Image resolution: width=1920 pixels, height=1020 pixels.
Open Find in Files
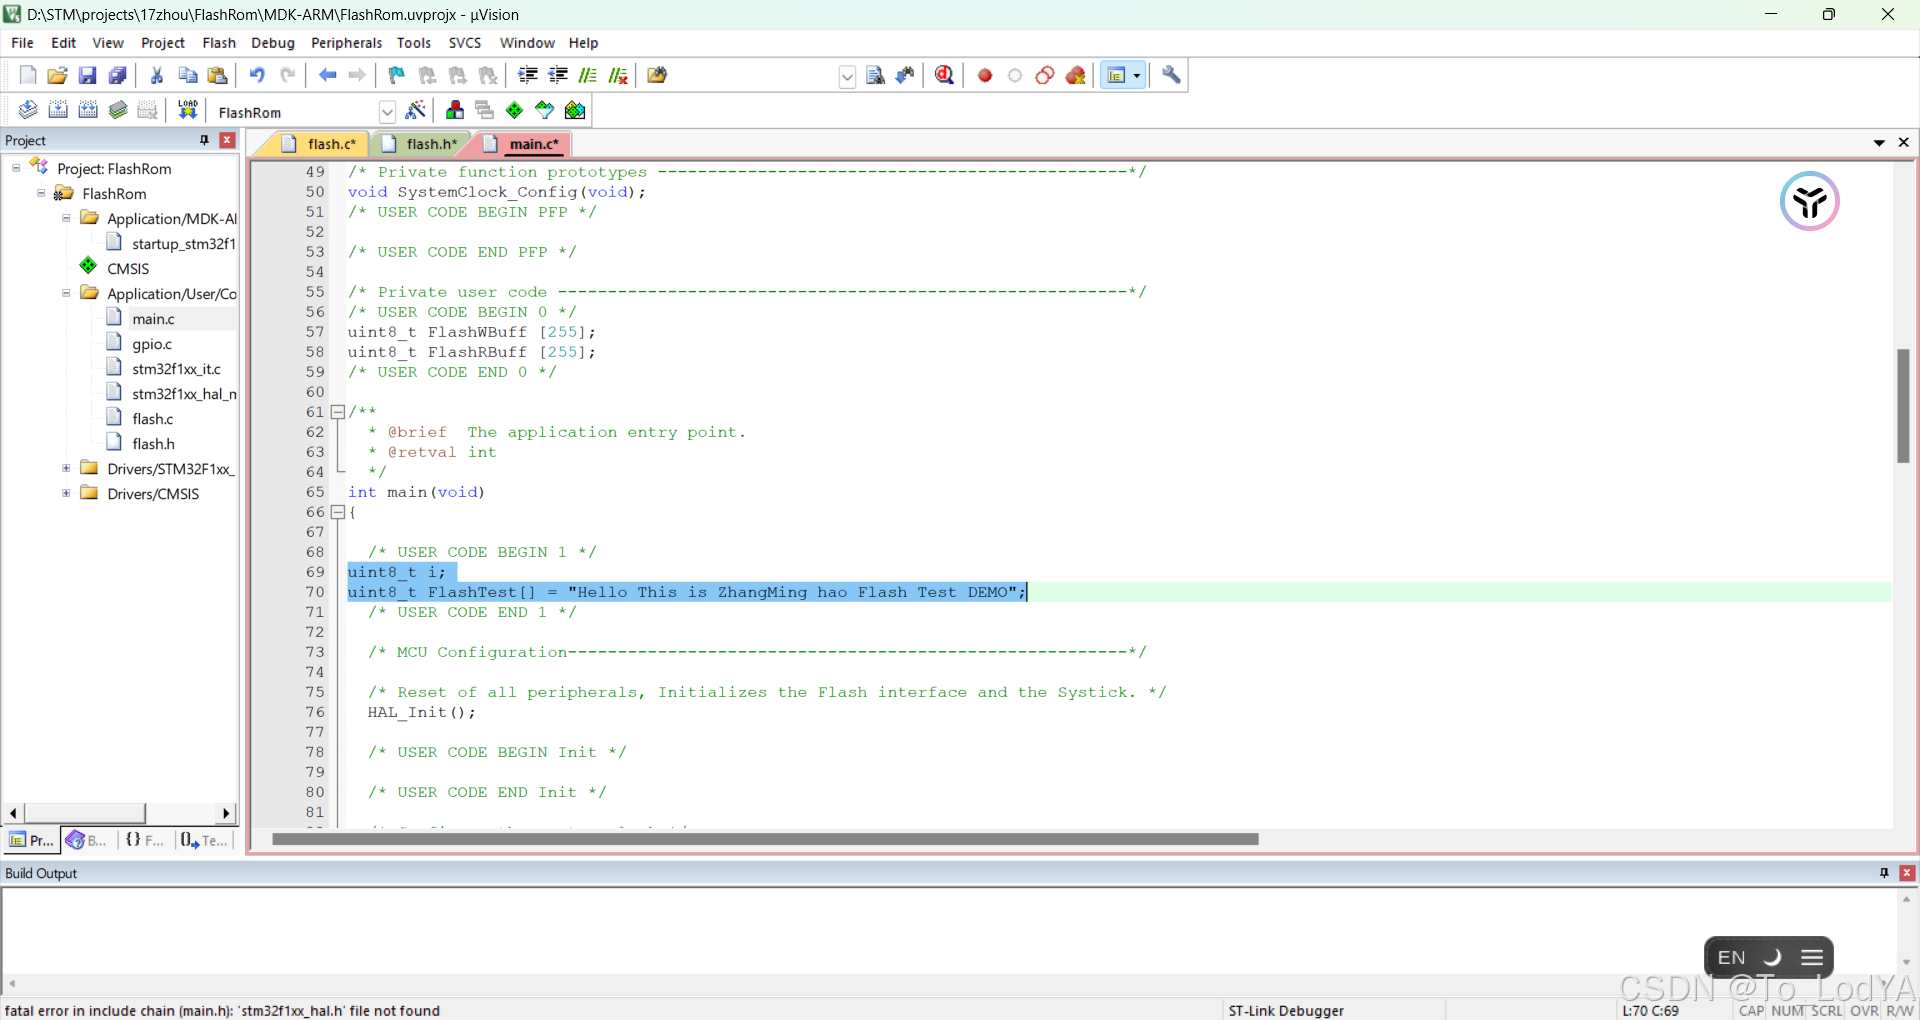(657, 75)
